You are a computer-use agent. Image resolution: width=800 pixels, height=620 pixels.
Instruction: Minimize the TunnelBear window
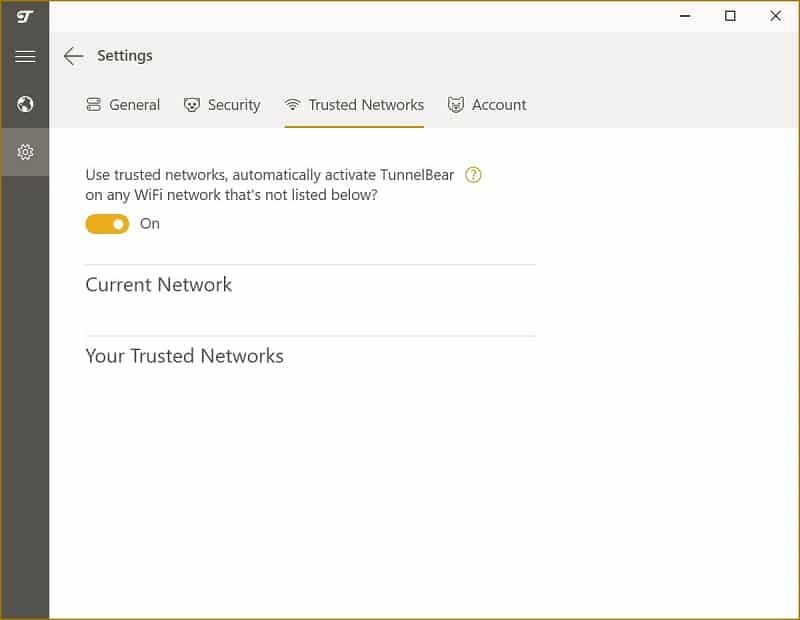point(685,16)
